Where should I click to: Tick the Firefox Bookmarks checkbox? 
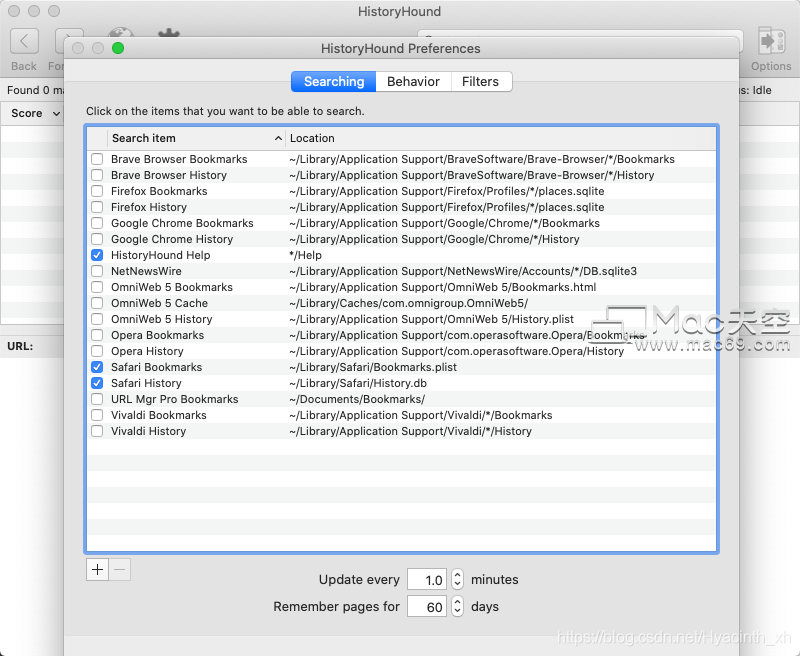[97, 191]
